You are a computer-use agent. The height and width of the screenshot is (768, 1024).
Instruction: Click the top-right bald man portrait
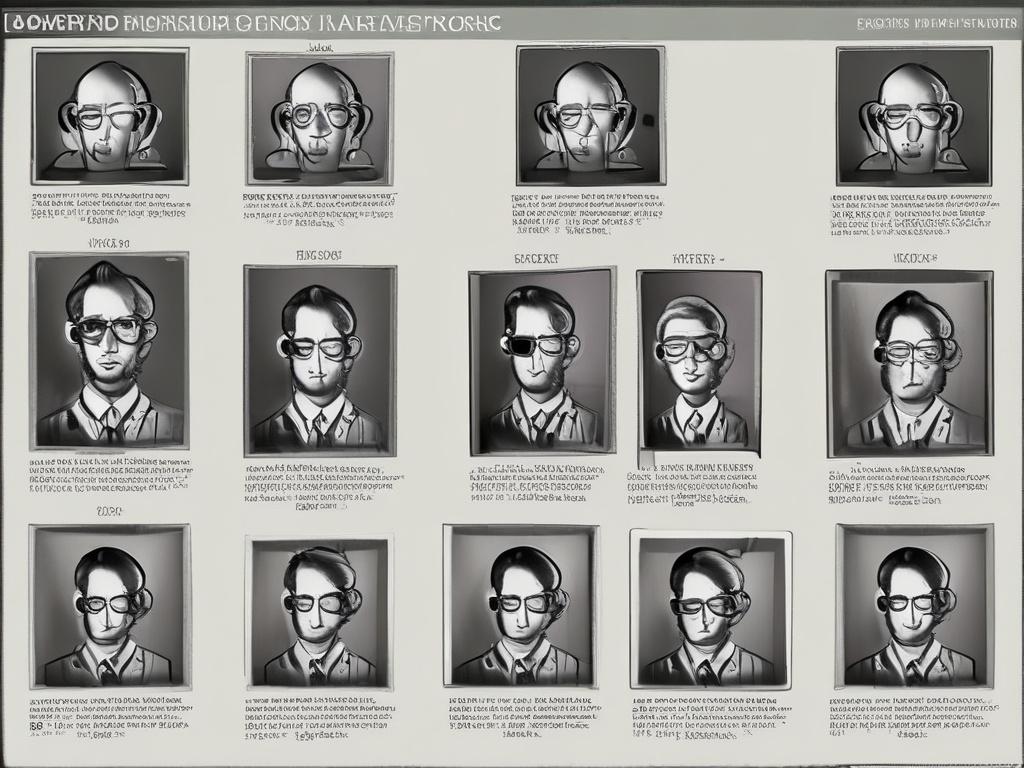pos(913,115)
